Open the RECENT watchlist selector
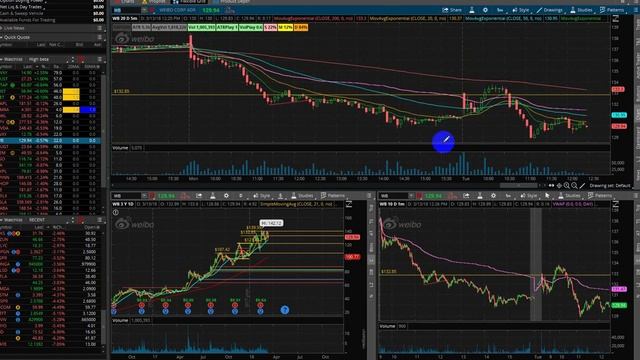Image resolution: width=640 pixels, height=360 pixels. [x=37, y=220]
